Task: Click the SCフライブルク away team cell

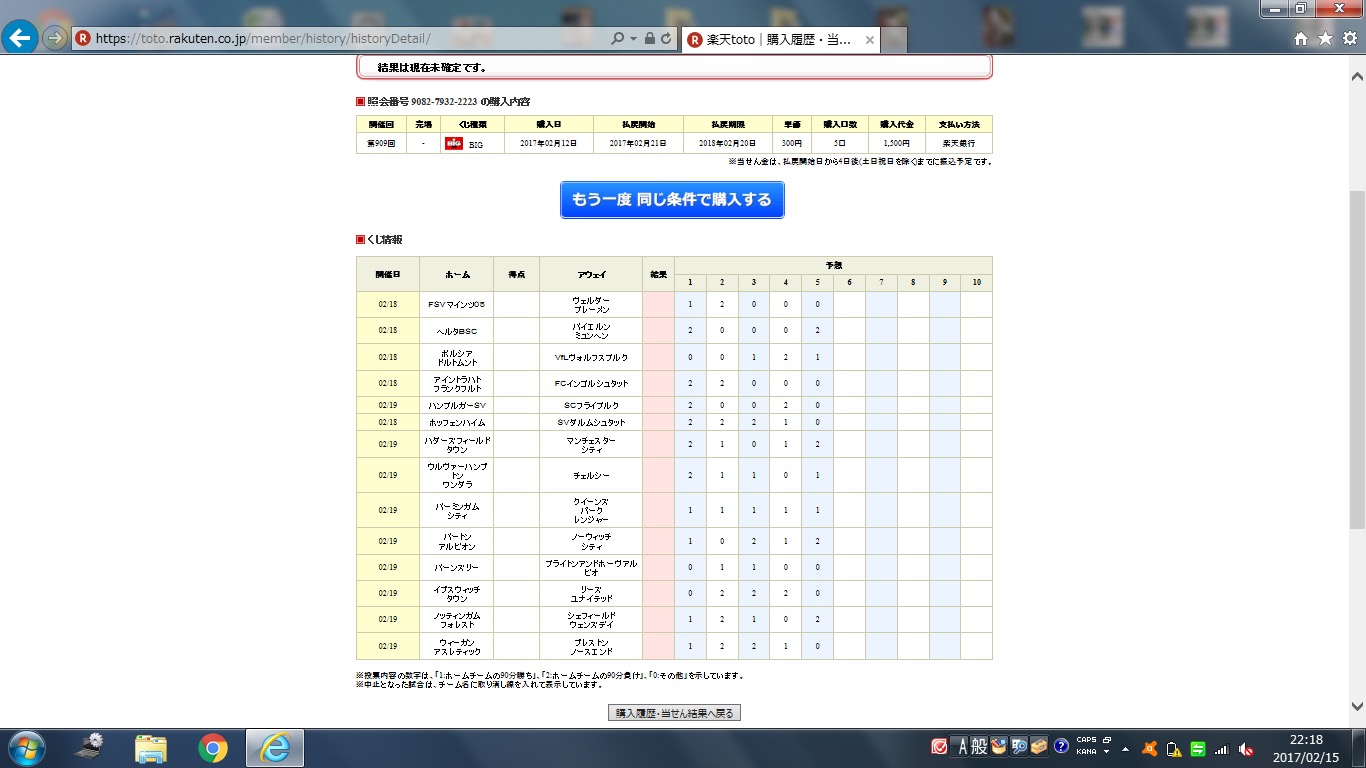Action: coord(591,405)
